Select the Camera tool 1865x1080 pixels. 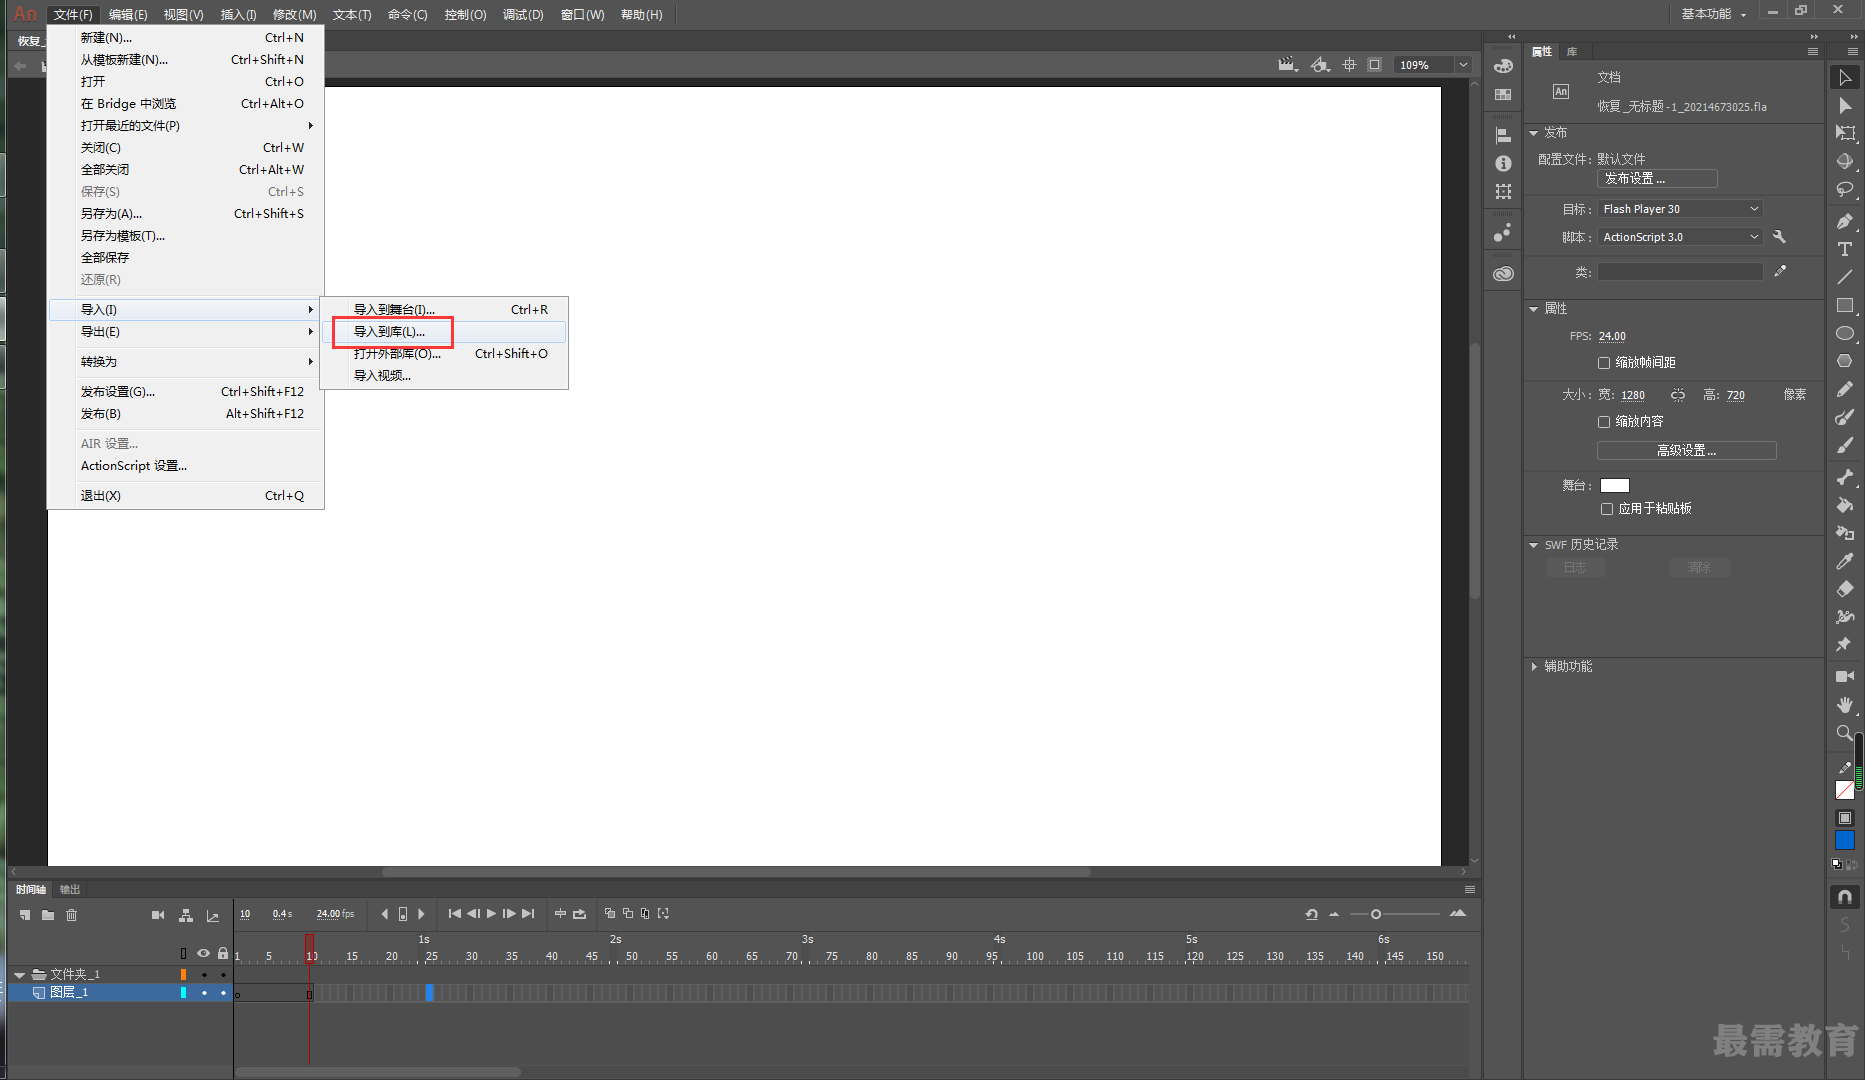pyautogui.click(x=1845, y=677)
